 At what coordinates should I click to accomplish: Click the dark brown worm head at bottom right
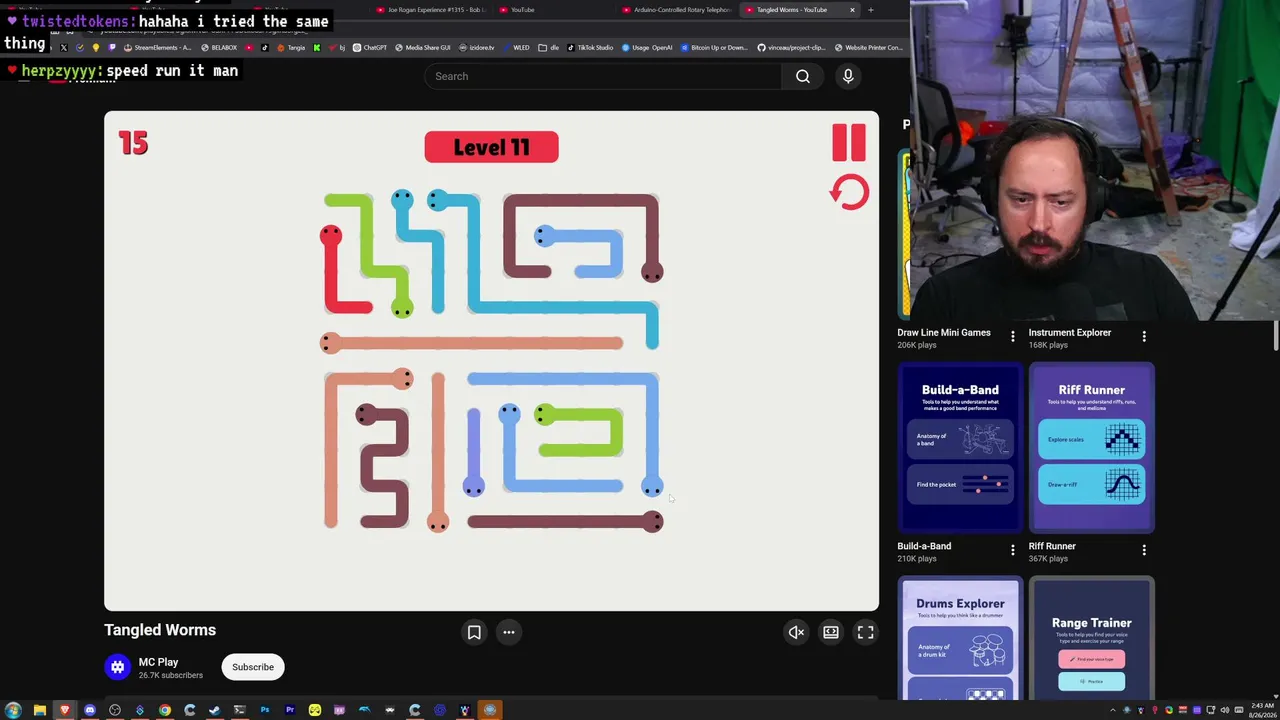click(652, 521)
